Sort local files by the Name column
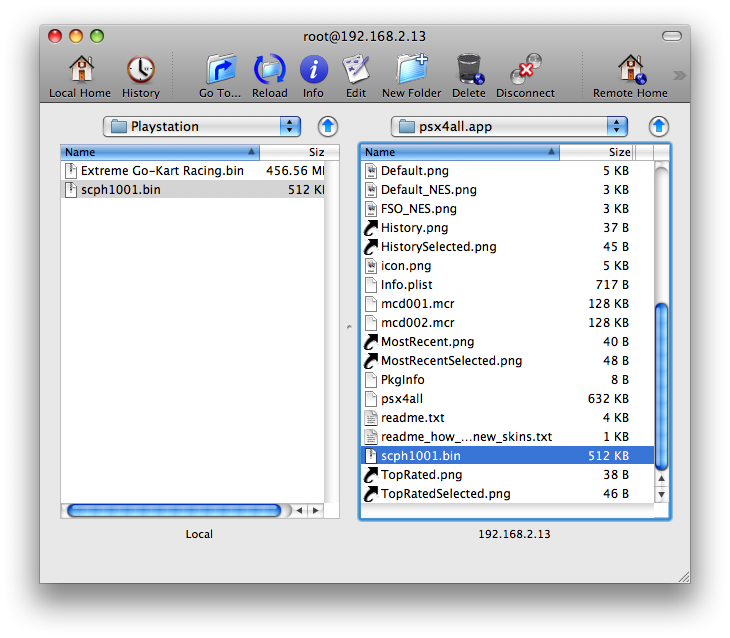The height and width of the screenshot is (638, 730). 160,152
